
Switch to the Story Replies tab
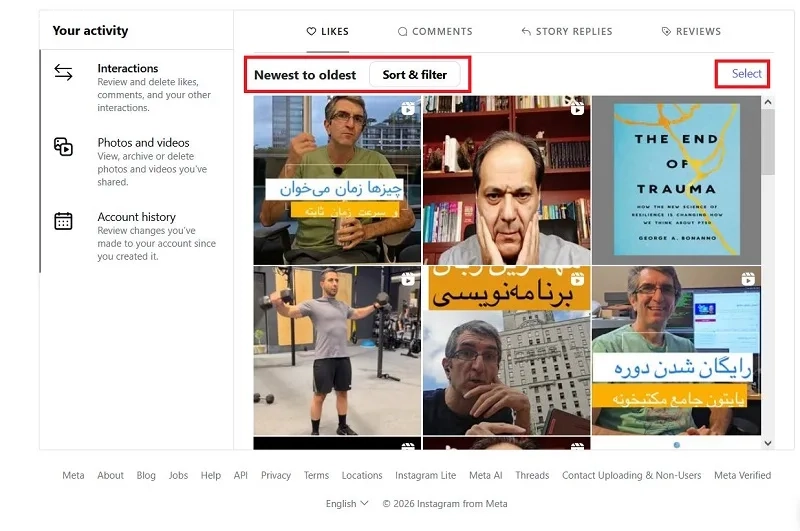(566, 32)
